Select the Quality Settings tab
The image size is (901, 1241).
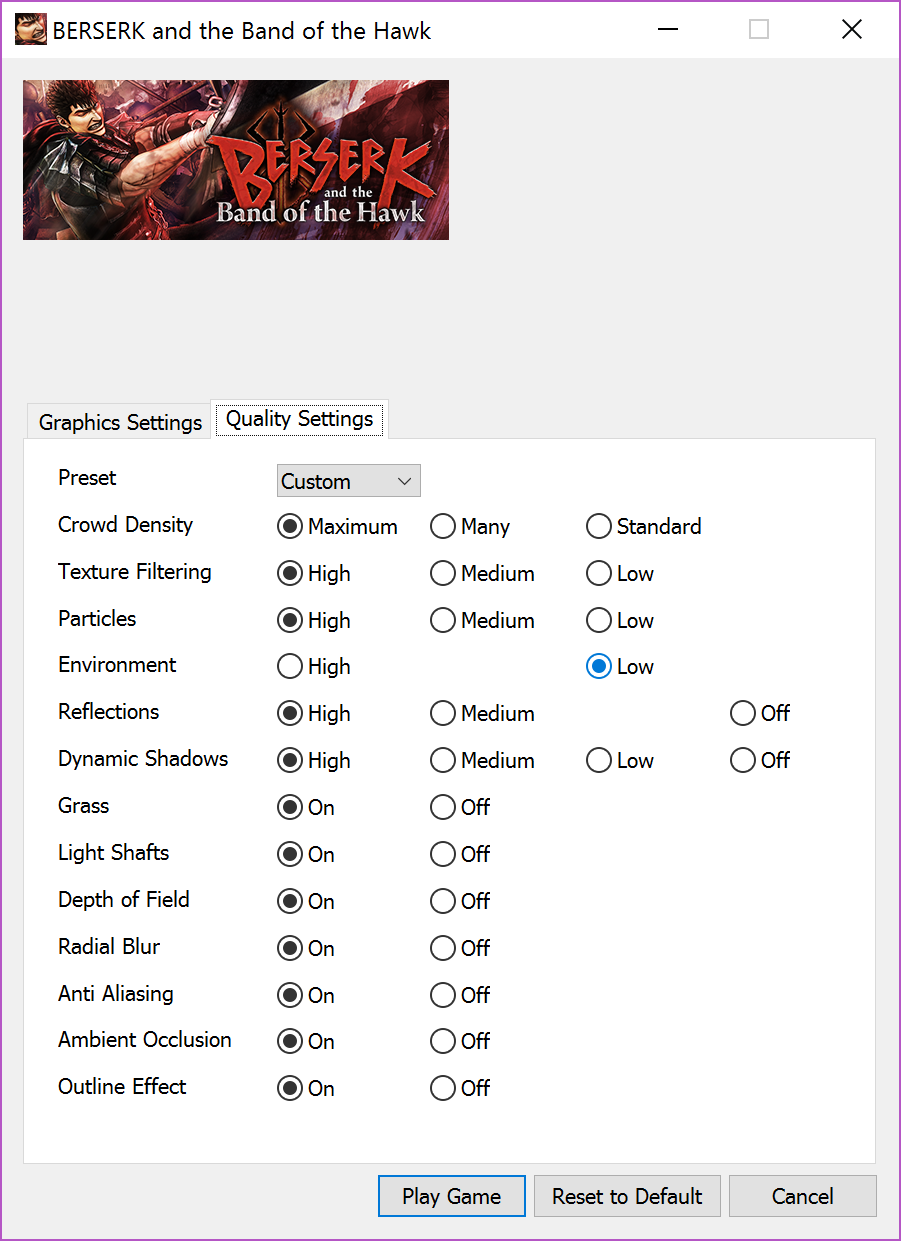299,419
